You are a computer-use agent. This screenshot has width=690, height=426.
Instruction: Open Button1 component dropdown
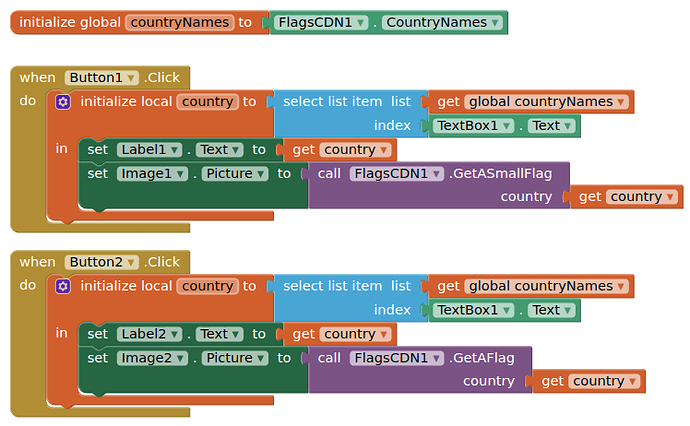point(102,78)
